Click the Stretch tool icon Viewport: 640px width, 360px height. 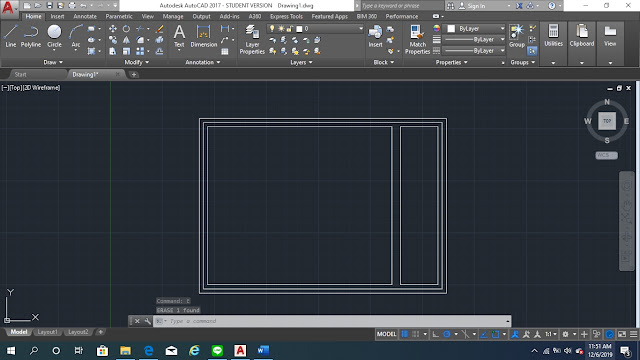tap(113, 51)
